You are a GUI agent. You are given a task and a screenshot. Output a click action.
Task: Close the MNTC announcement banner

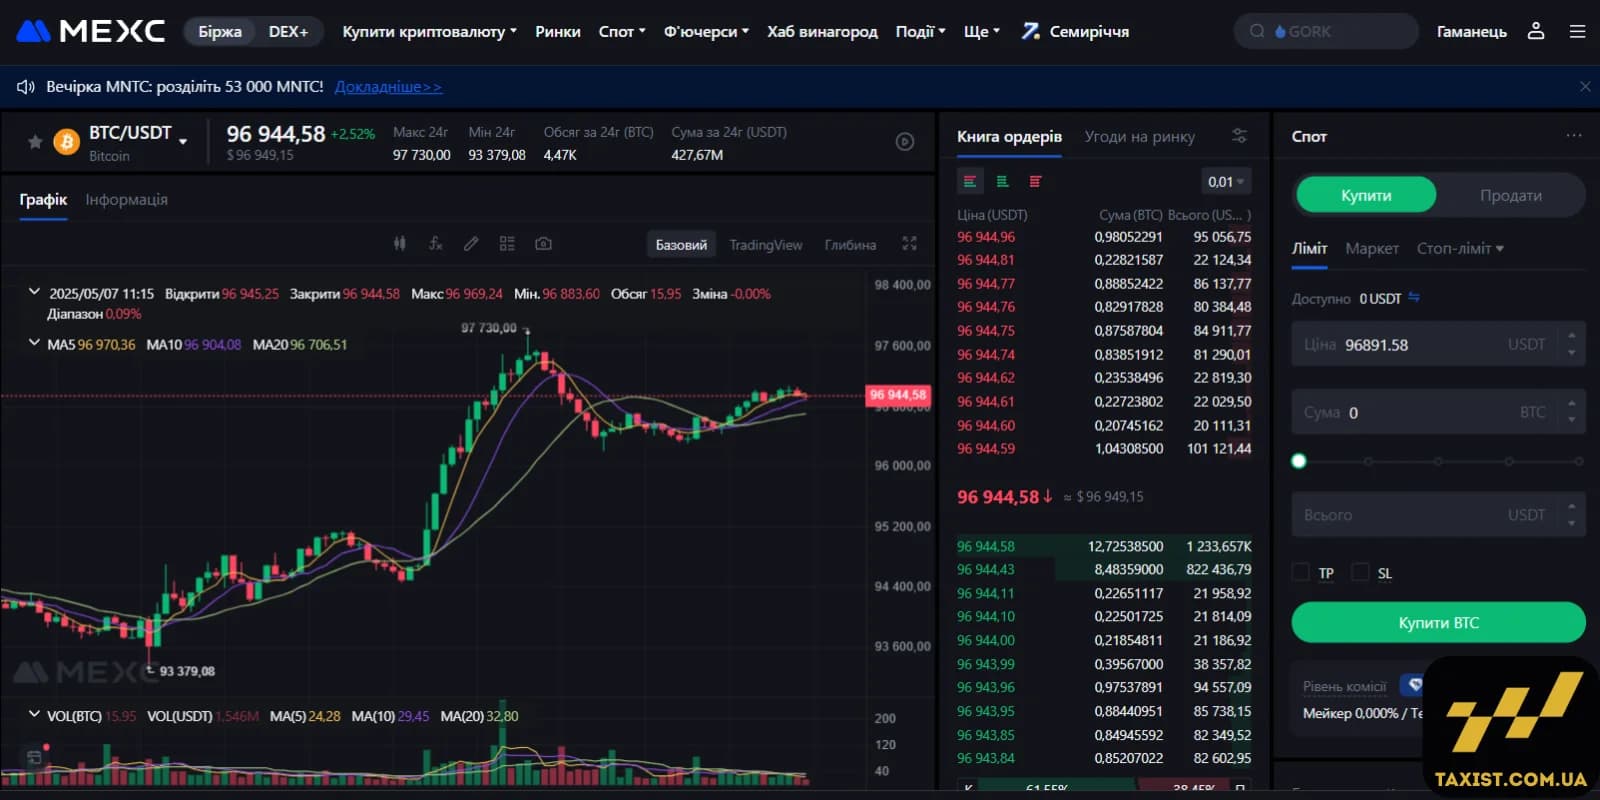coord(1585,87)
